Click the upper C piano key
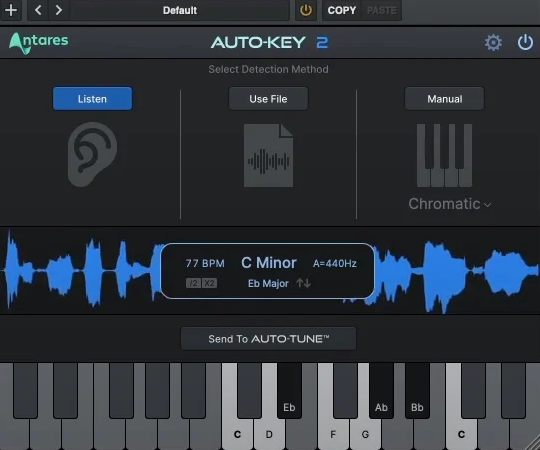The width and height of the screenshot is (540, 450). click(461, 435)
